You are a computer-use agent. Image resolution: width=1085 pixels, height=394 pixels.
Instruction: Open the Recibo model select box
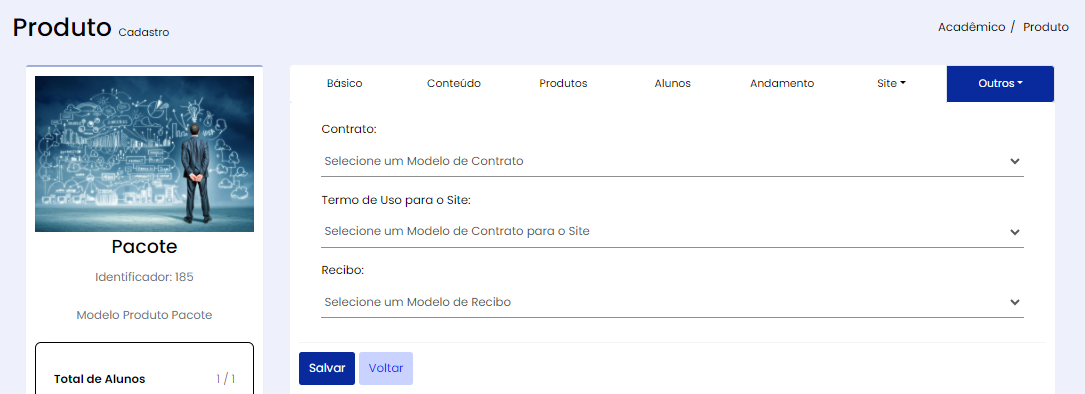[x=672, y=303]
